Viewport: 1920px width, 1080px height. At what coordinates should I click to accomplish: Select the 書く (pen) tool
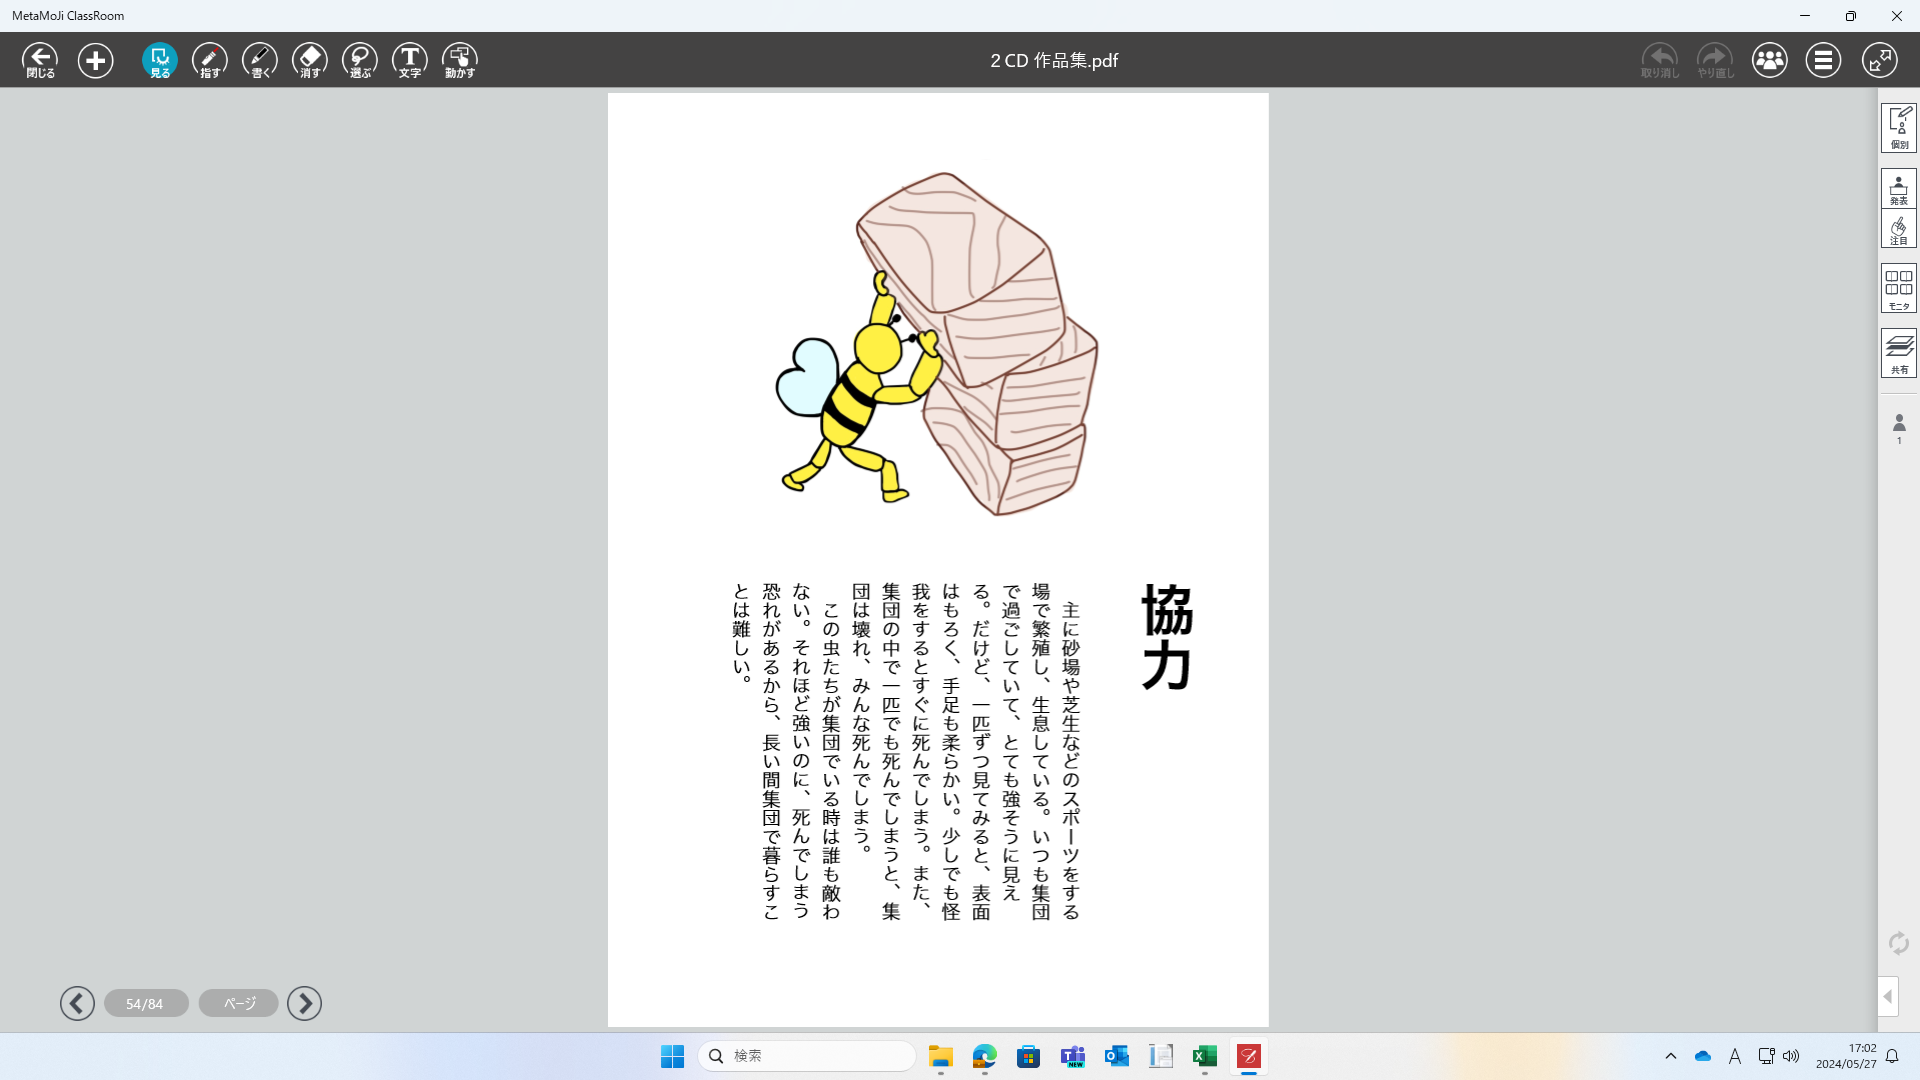(x=260, y=60)
